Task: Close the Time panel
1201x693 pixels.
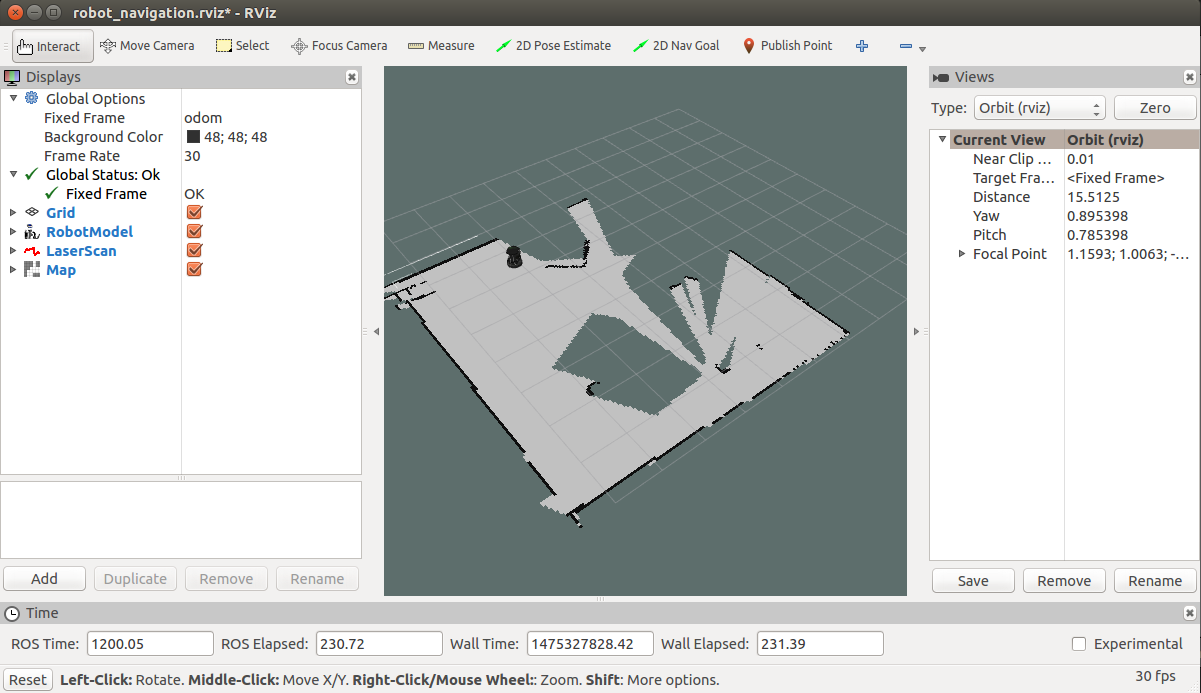Action: click(1190, 613)
